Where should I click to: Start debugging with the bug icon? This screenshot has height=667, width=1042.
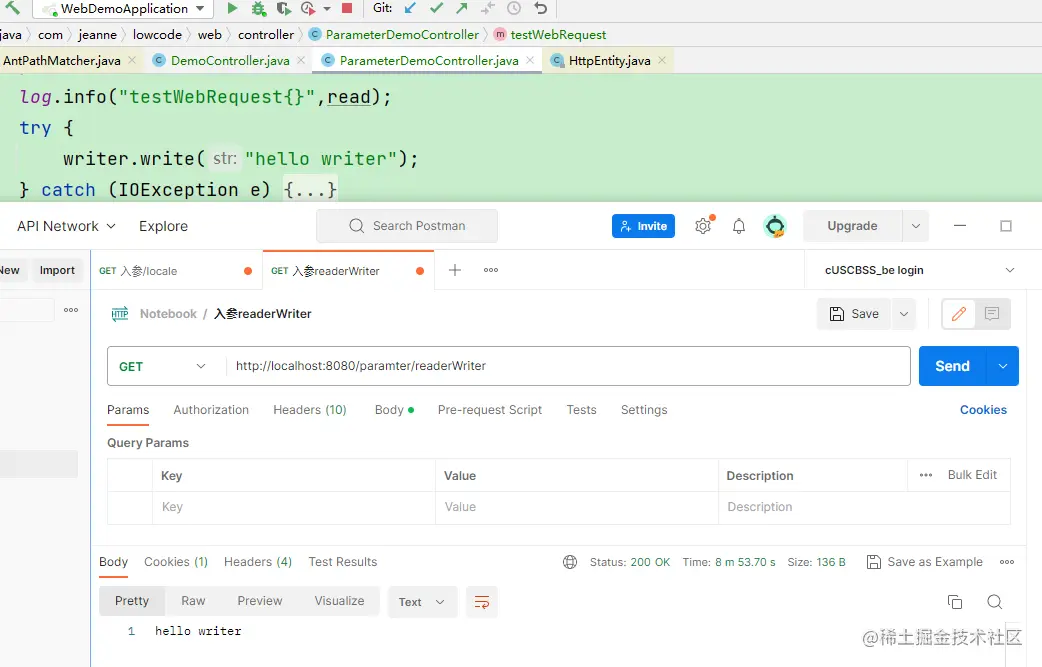(x=258, y=8)
